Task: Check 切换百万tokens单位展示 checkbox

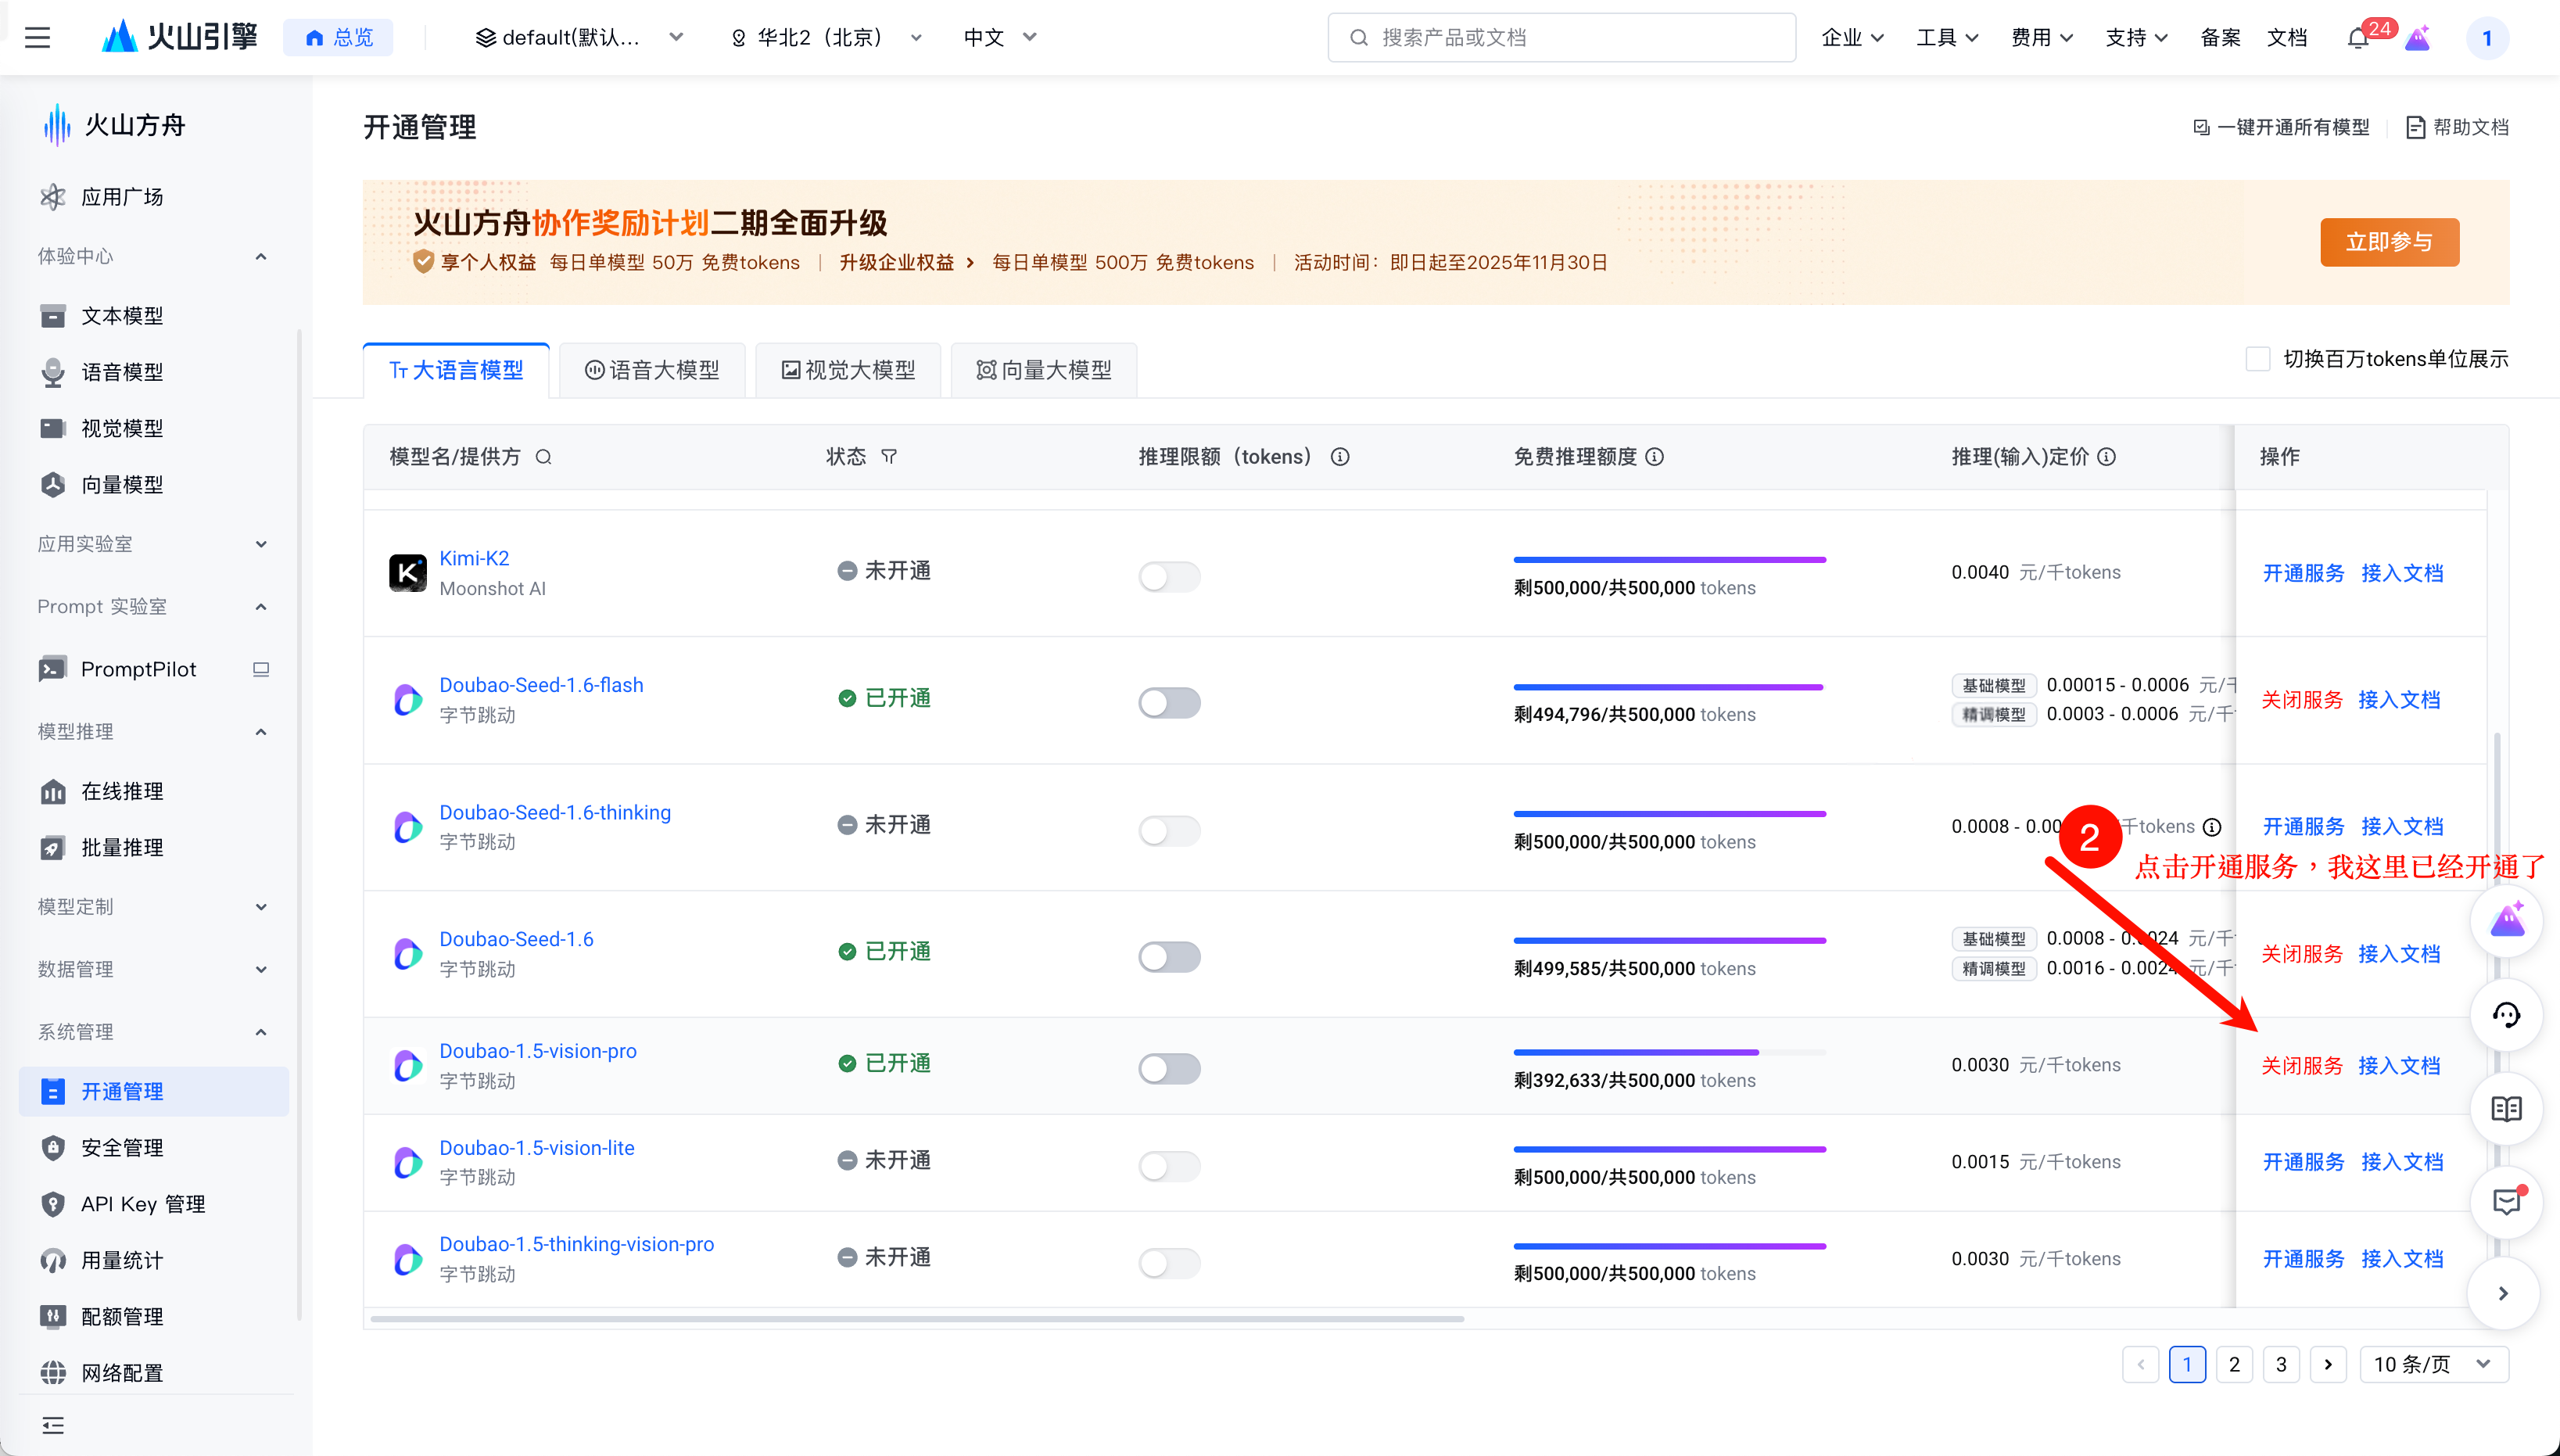Action: coord(2257,359)
